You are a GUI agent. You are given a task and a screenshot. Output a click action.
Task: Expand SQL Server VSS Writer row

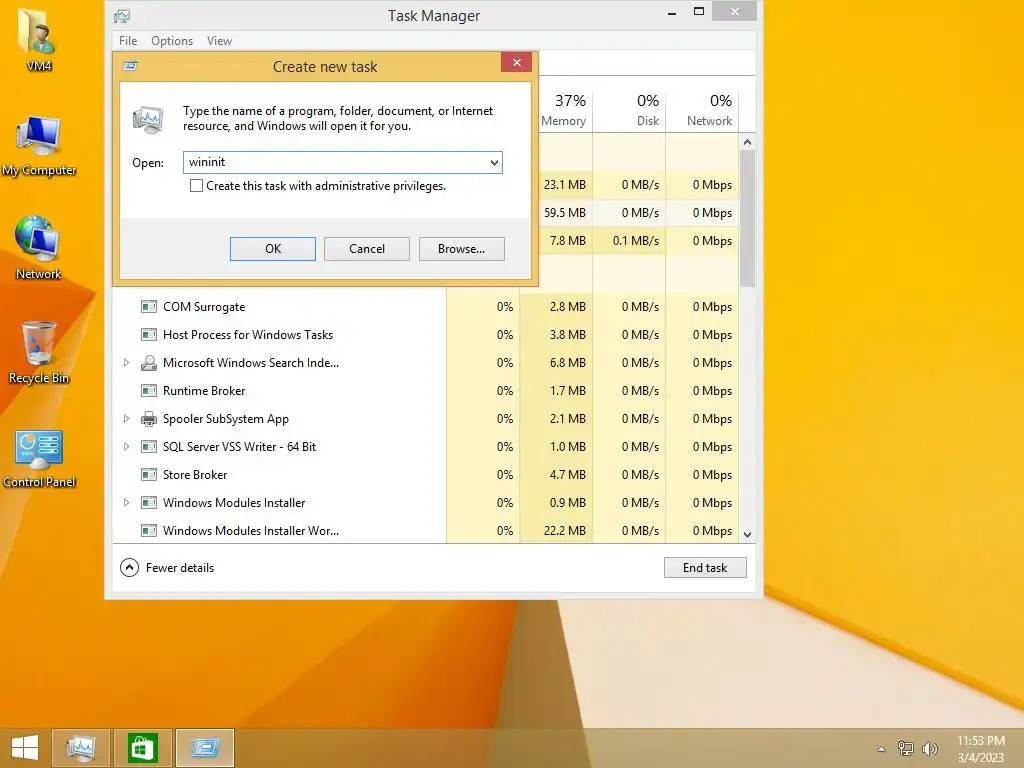coord(127,447)
